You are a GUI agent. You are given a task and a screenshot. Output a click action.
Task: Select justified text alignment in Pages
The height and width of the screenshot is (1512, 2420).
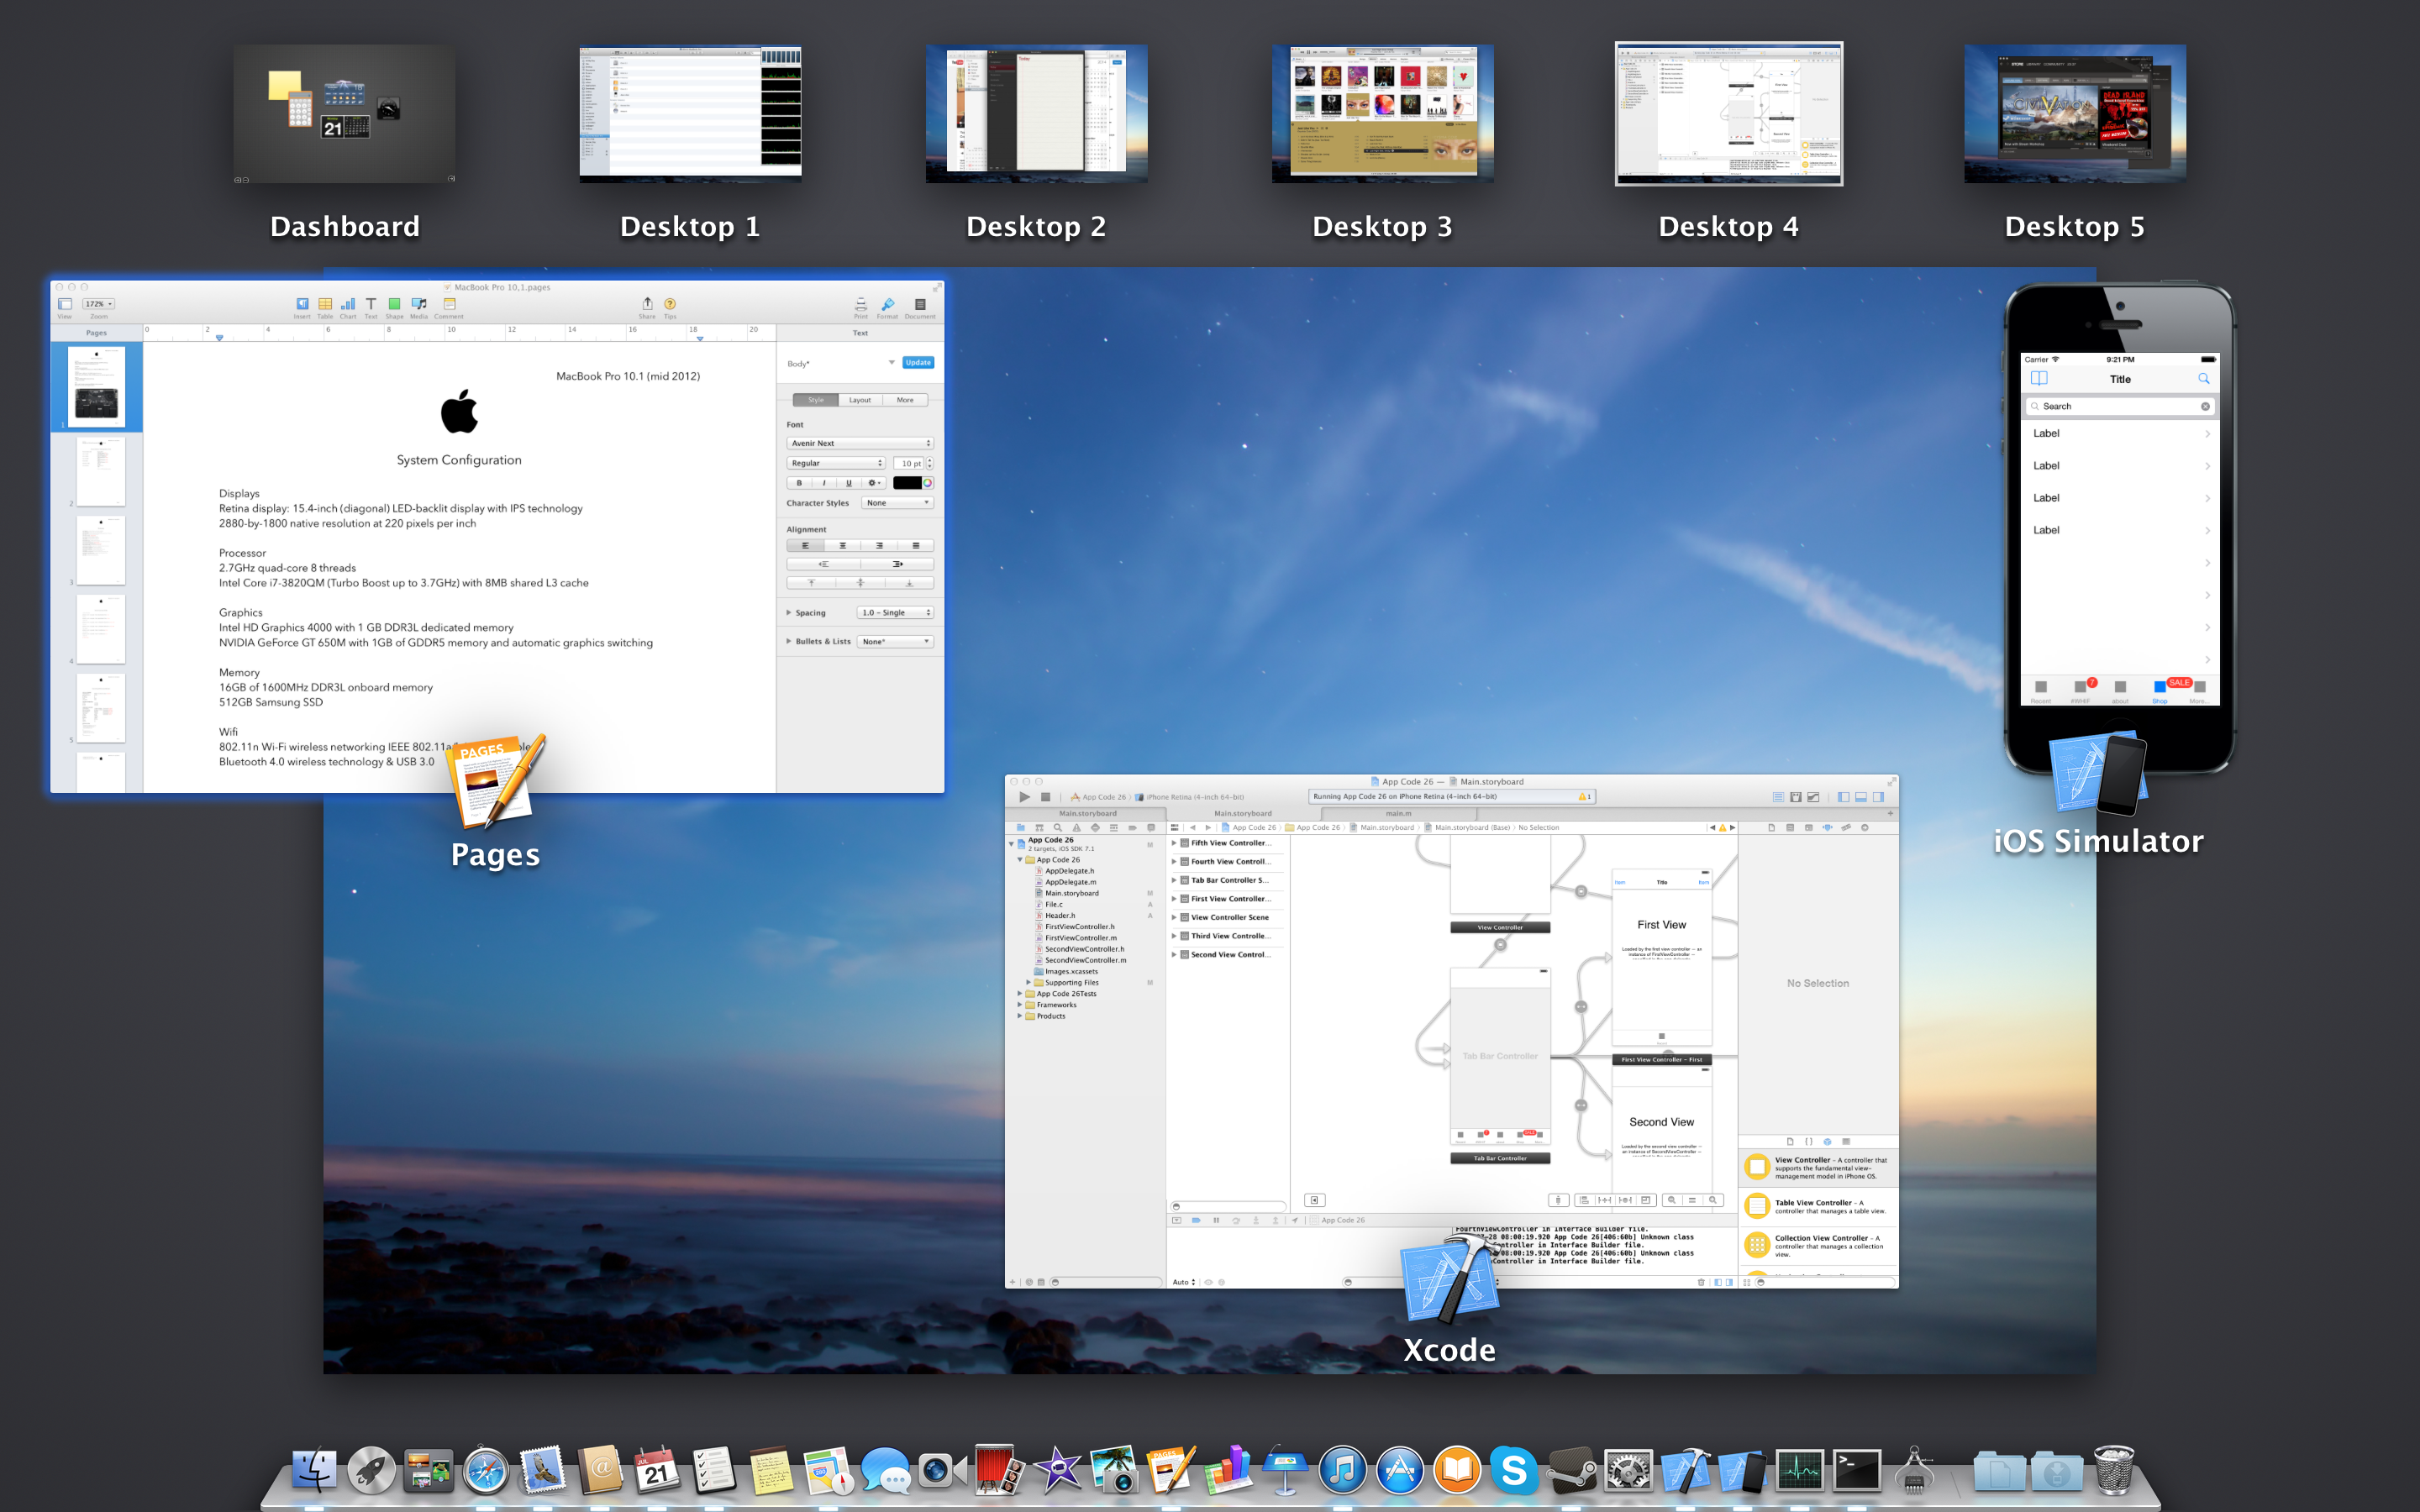pos(916,546)
